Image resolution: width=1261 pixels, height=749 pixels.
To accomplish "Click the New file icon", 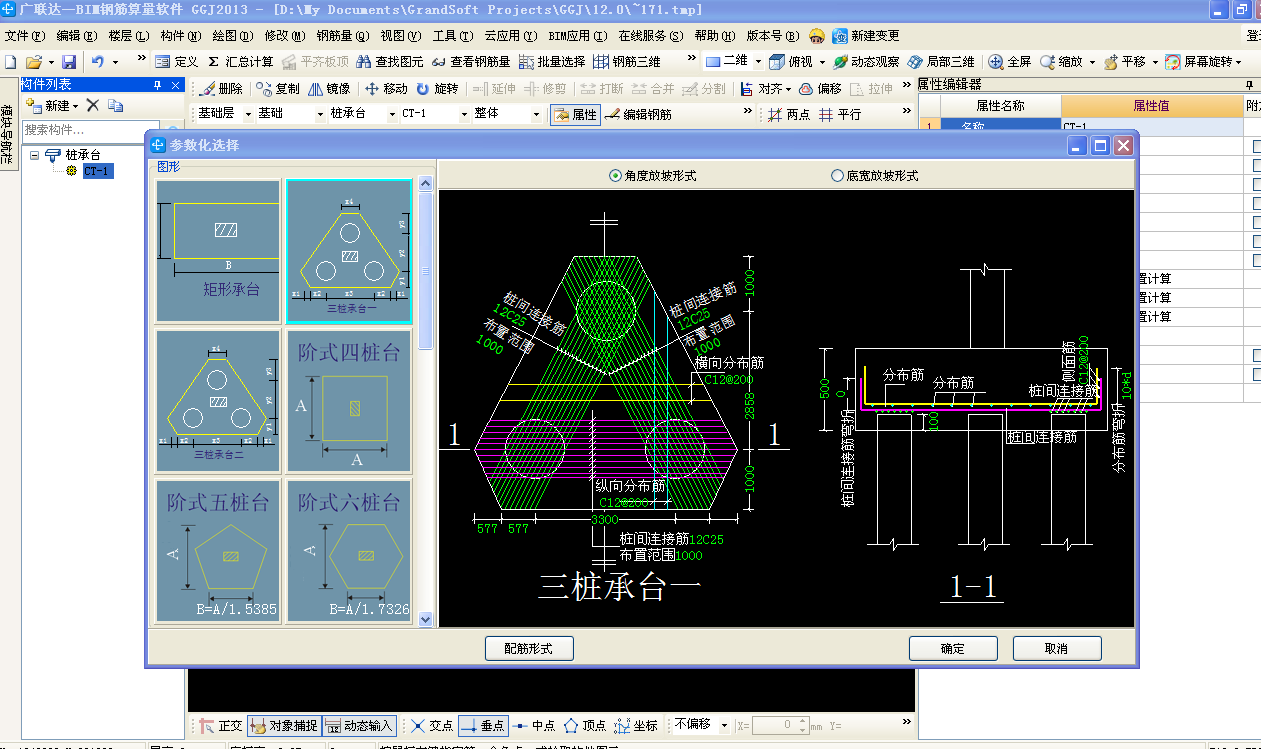I will (x=11, y=62).
